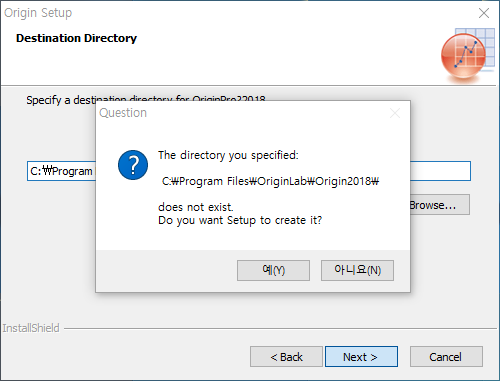Click the 'Specify a destination directory' instruction
The width and height of the screenshot is (500, 381).
[x=146, y=100]
